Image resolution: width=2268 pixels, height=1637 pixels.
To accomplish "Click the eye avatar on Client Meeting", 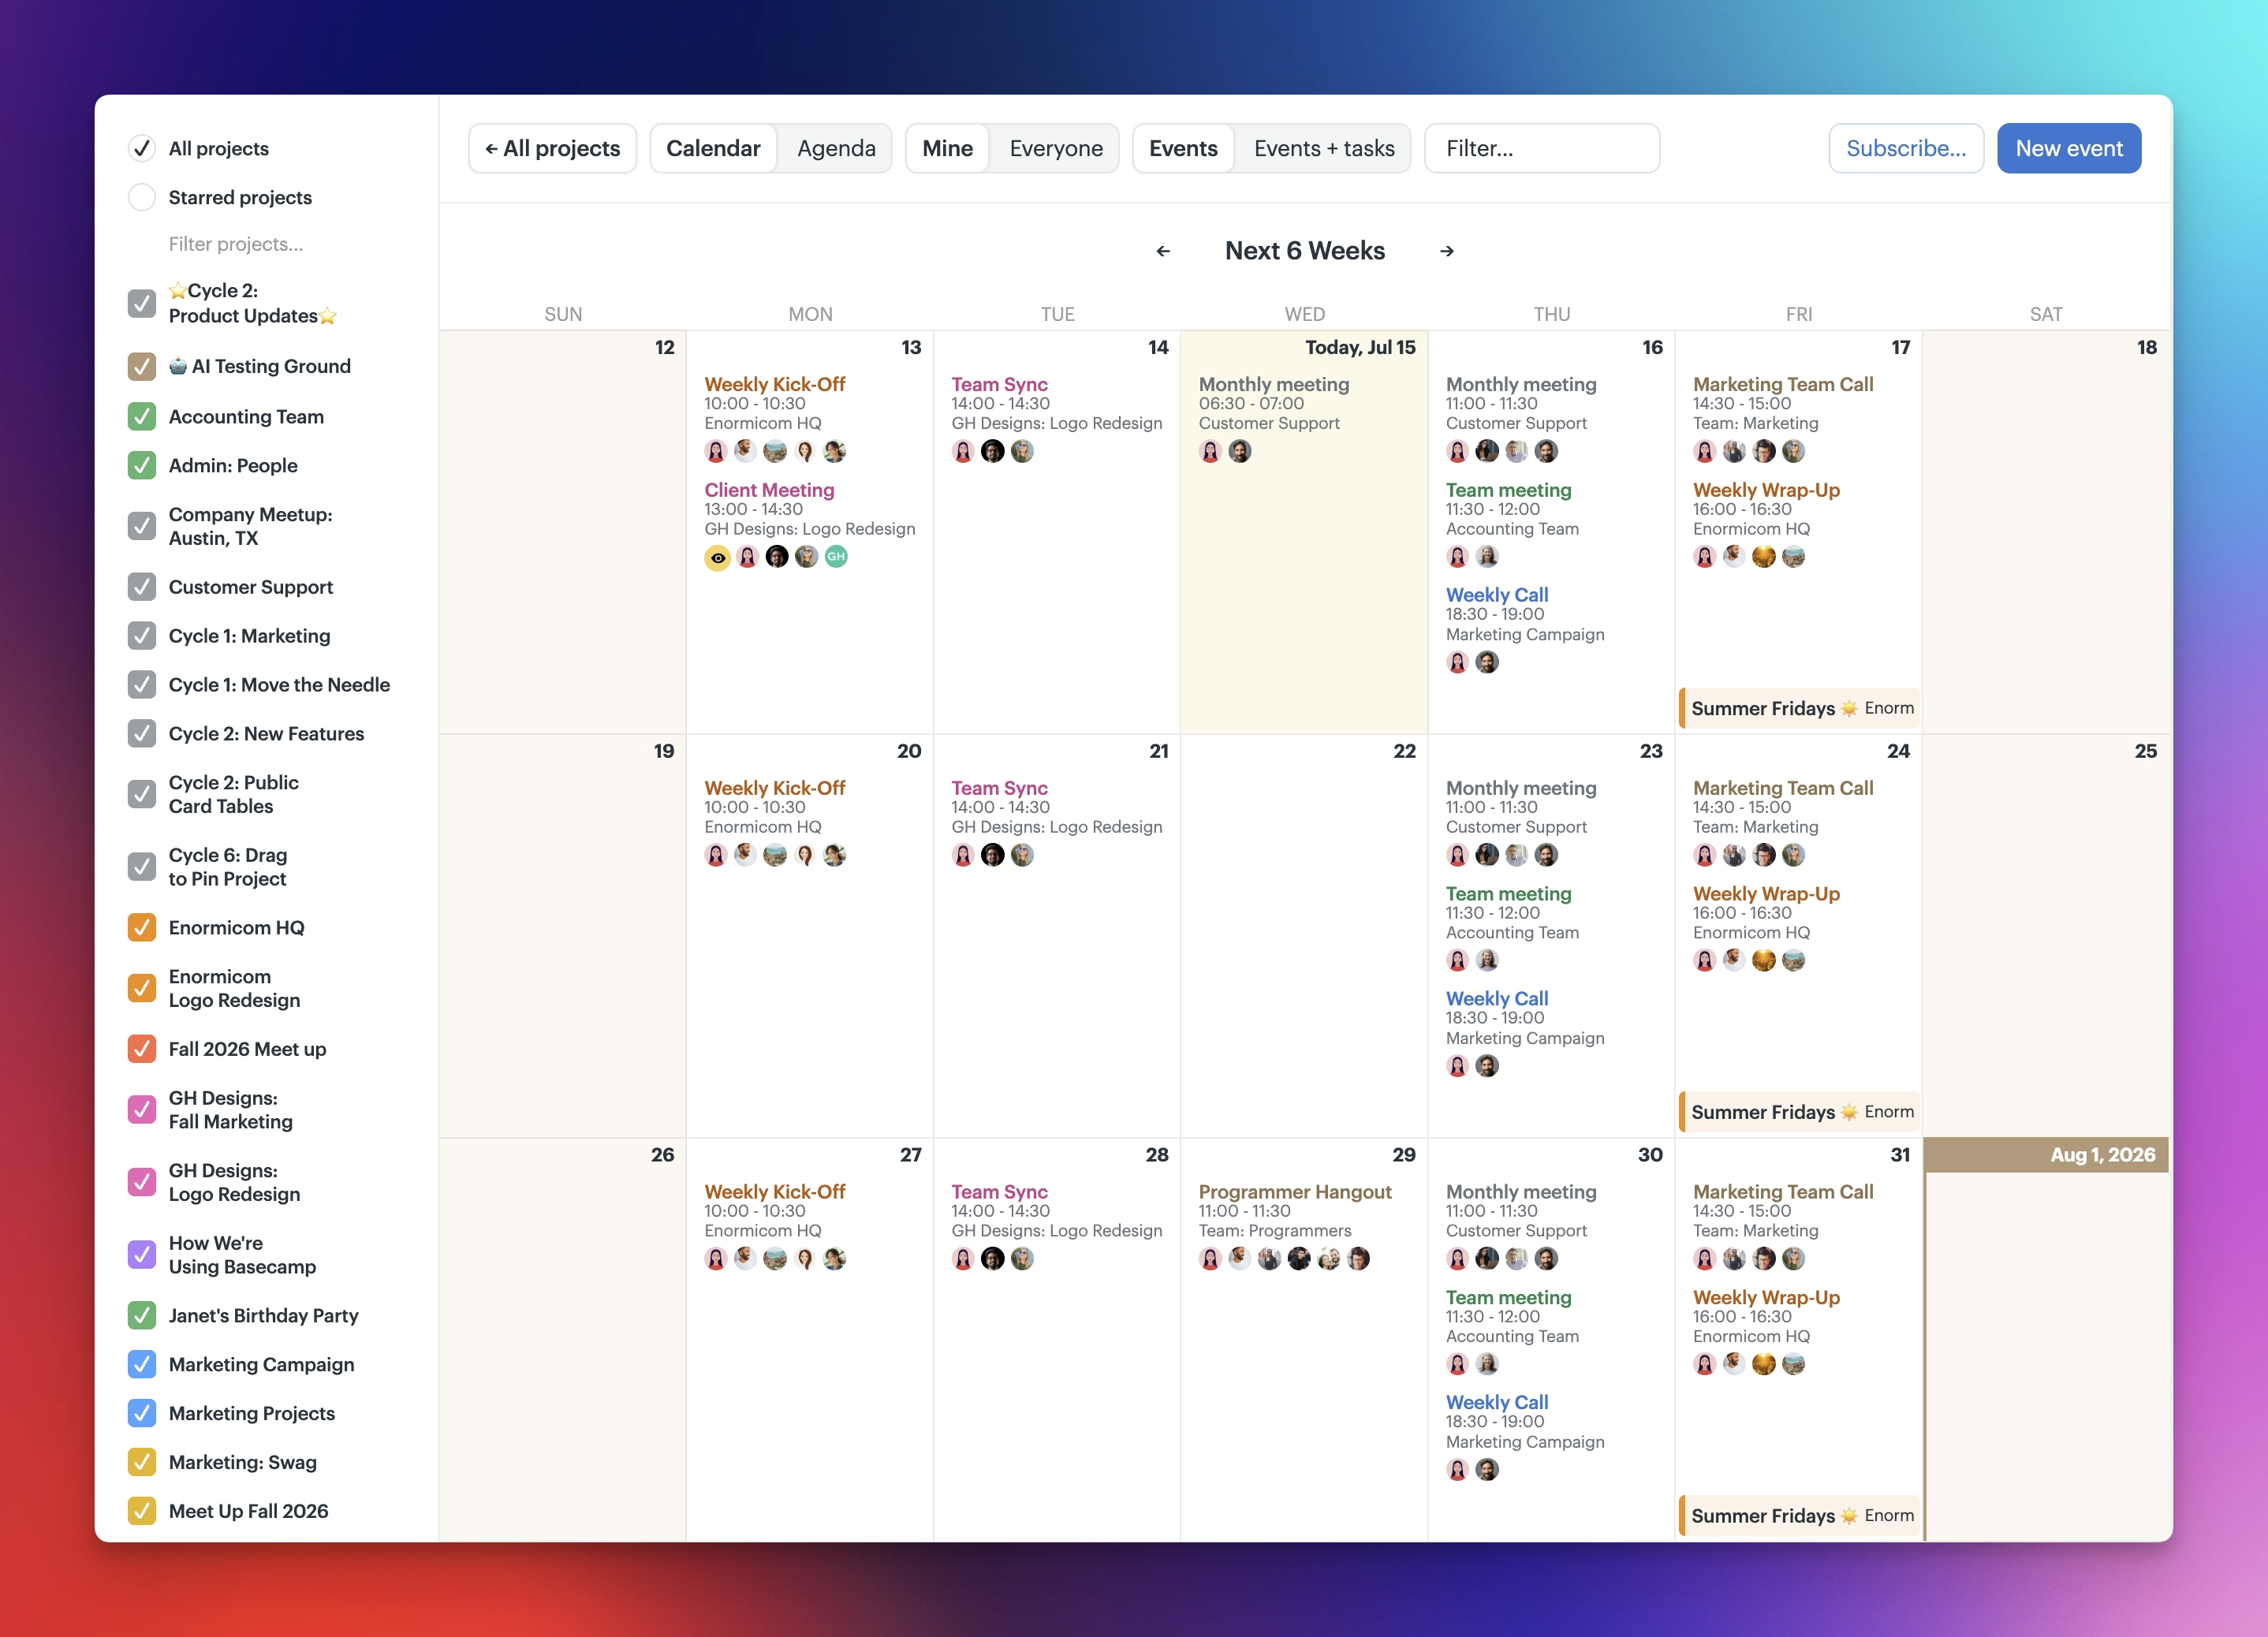I will coord(717,557).
